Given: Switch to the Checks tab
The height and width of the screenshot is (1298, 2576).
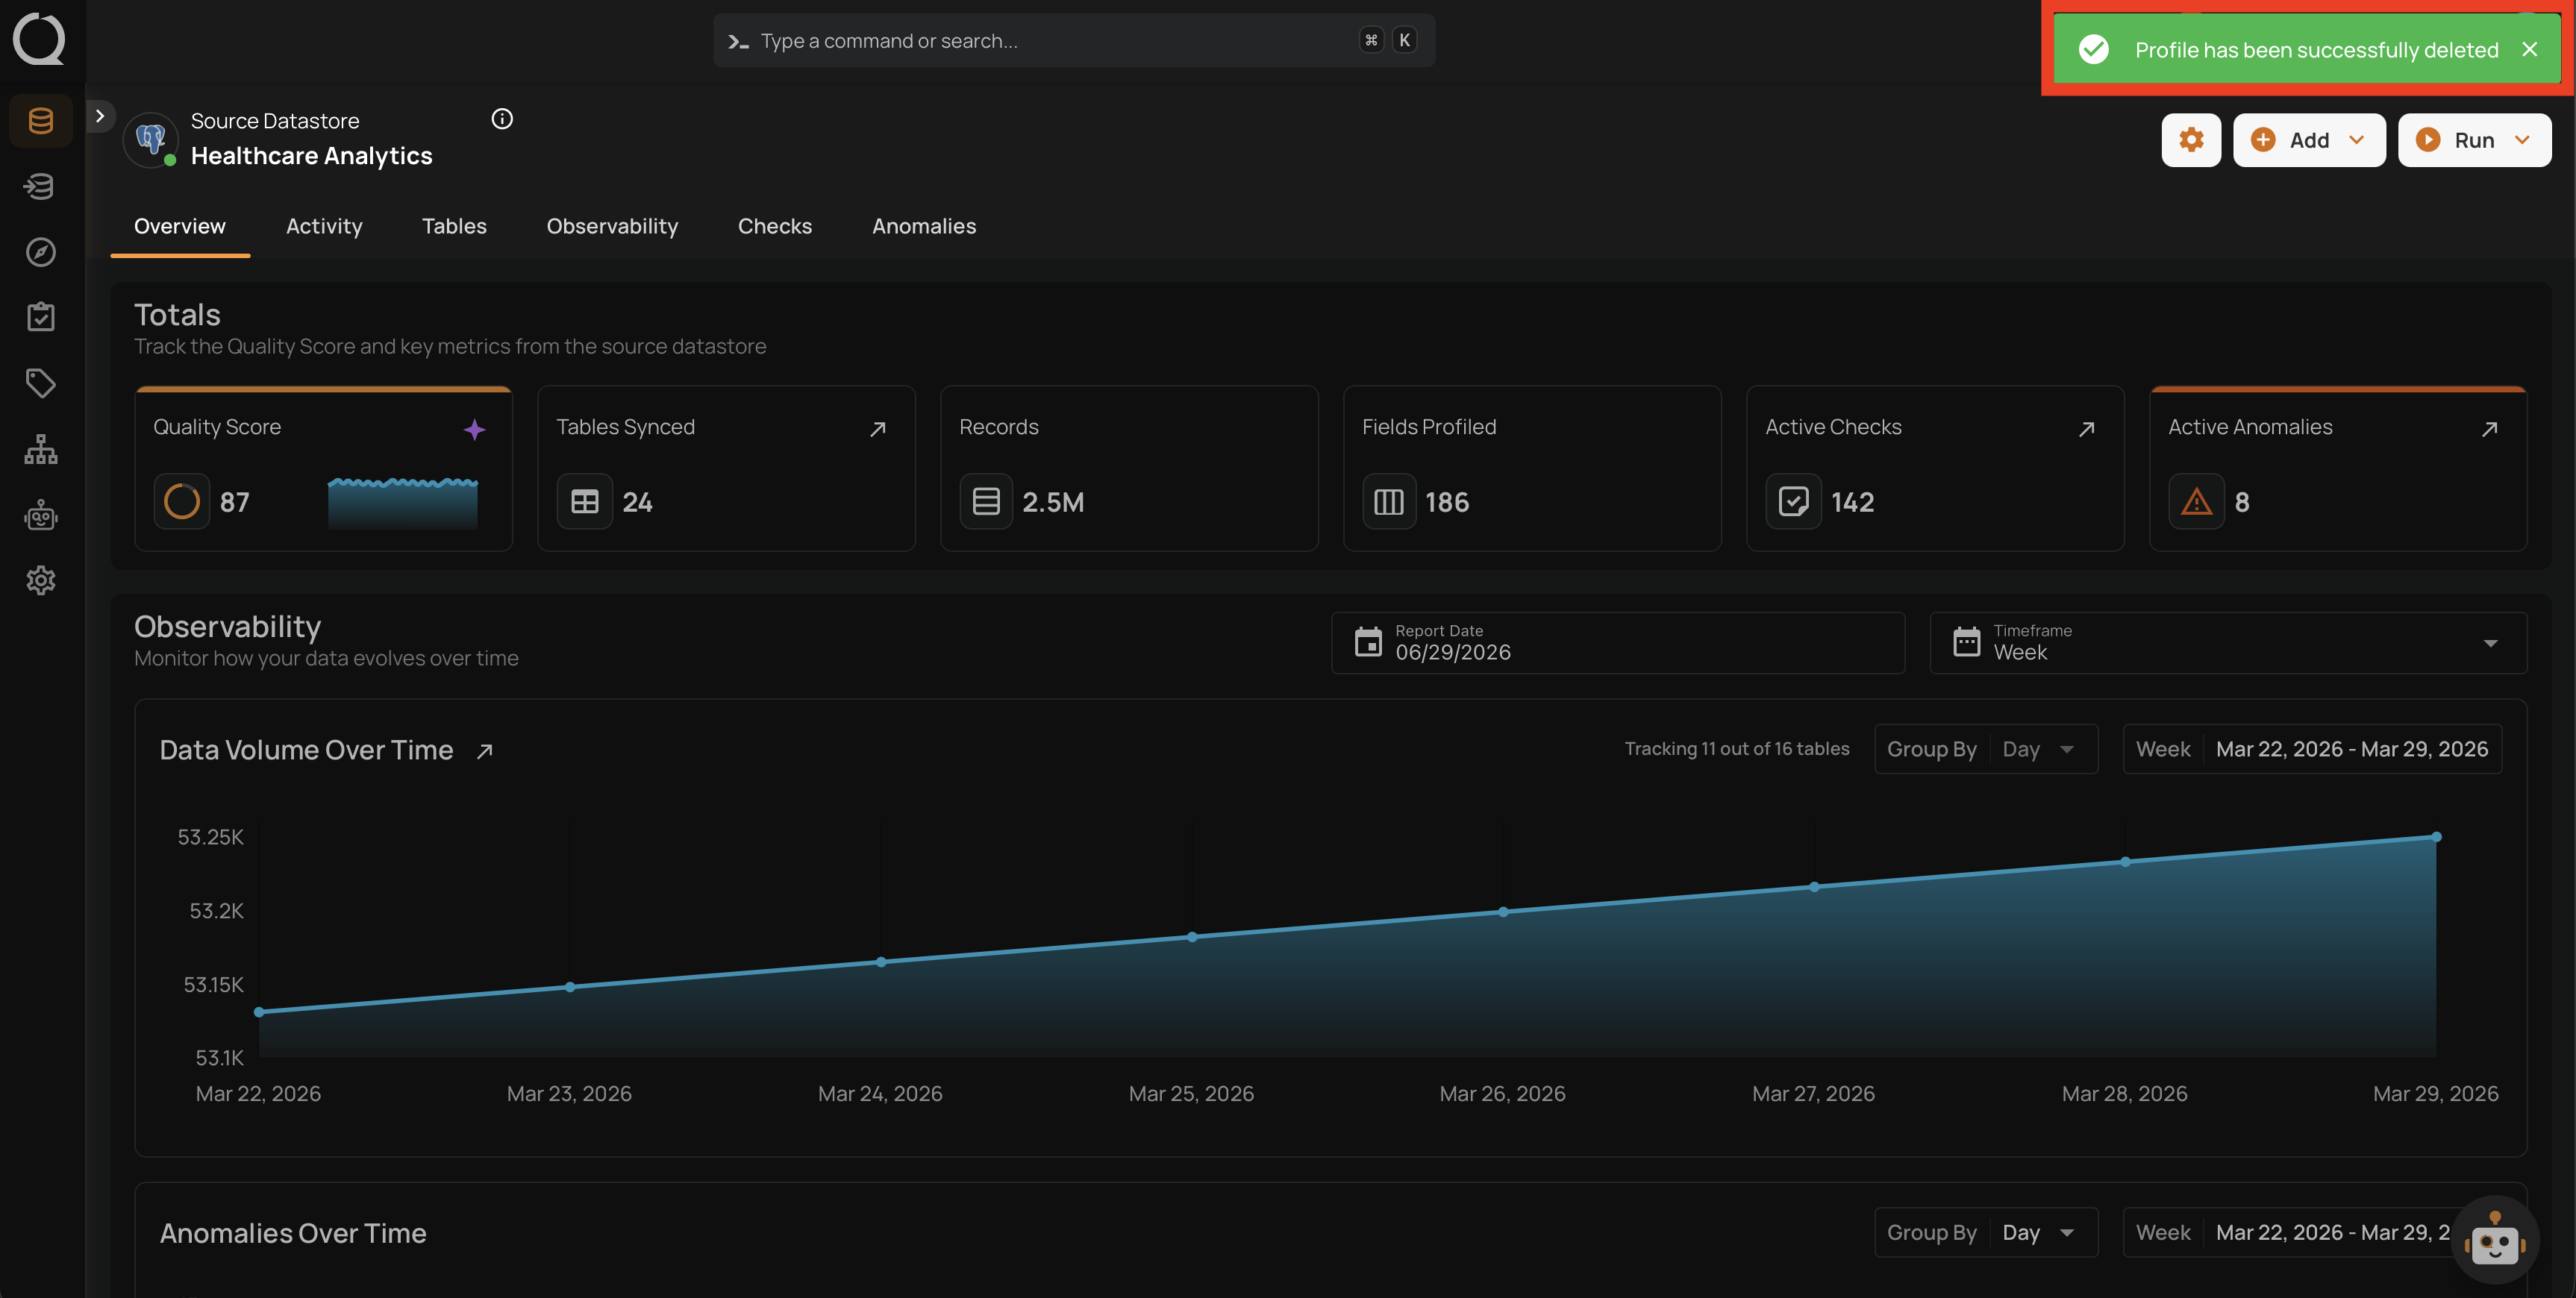Looking at the screenshot, I should tap(775, 226).
